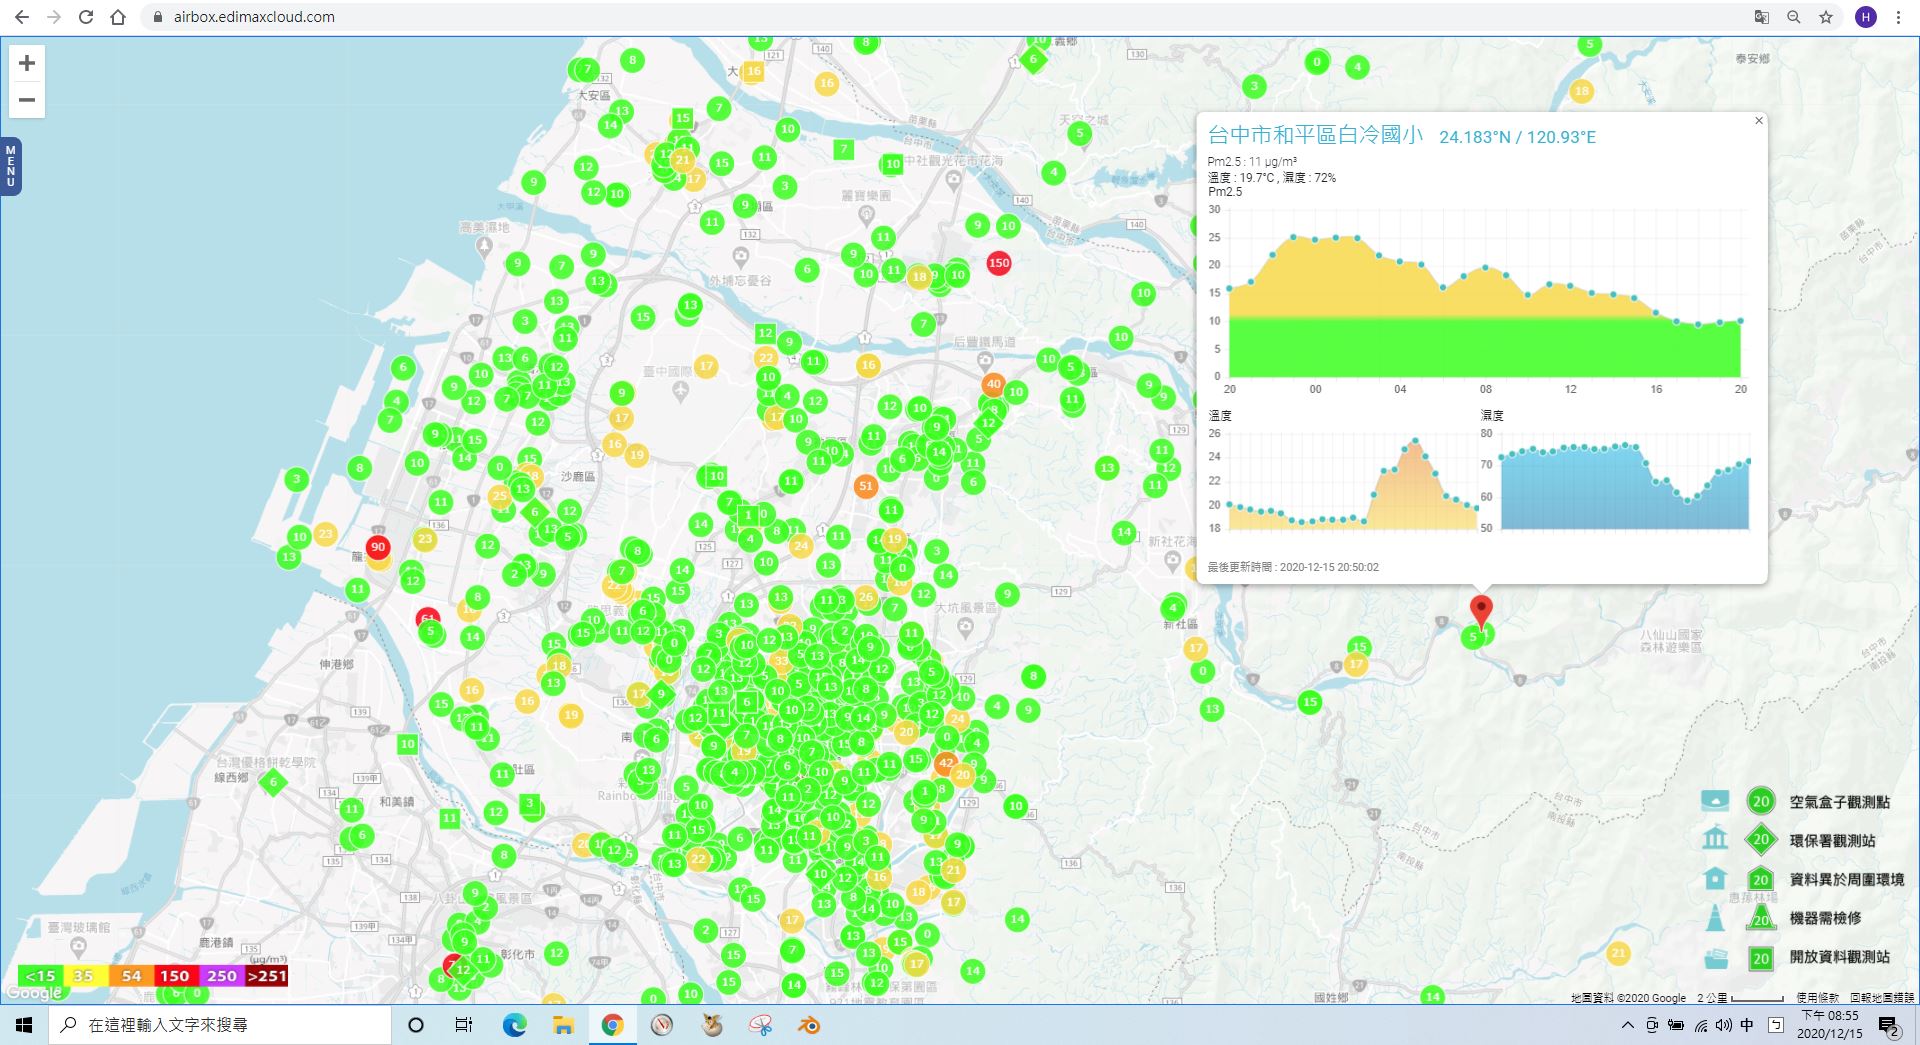
Task: Select the red 90 marker near the coast
Action: coord(377,547)
